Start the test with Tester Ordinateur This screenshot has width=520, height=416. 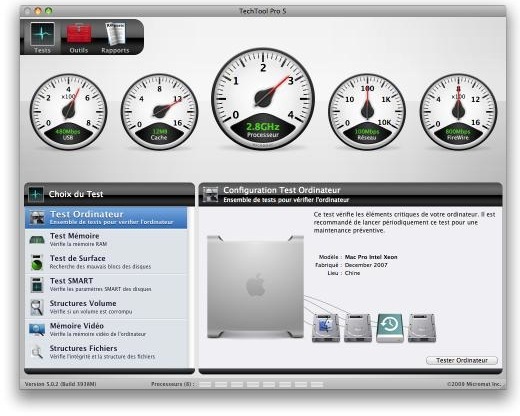pyautogui.click(x=462, y=360)
